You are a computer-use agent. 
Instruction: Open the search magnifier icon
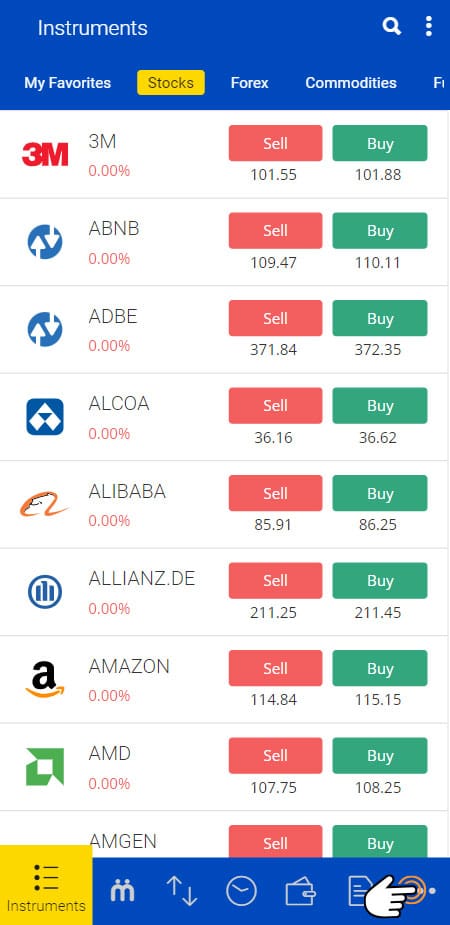(392, 27)
